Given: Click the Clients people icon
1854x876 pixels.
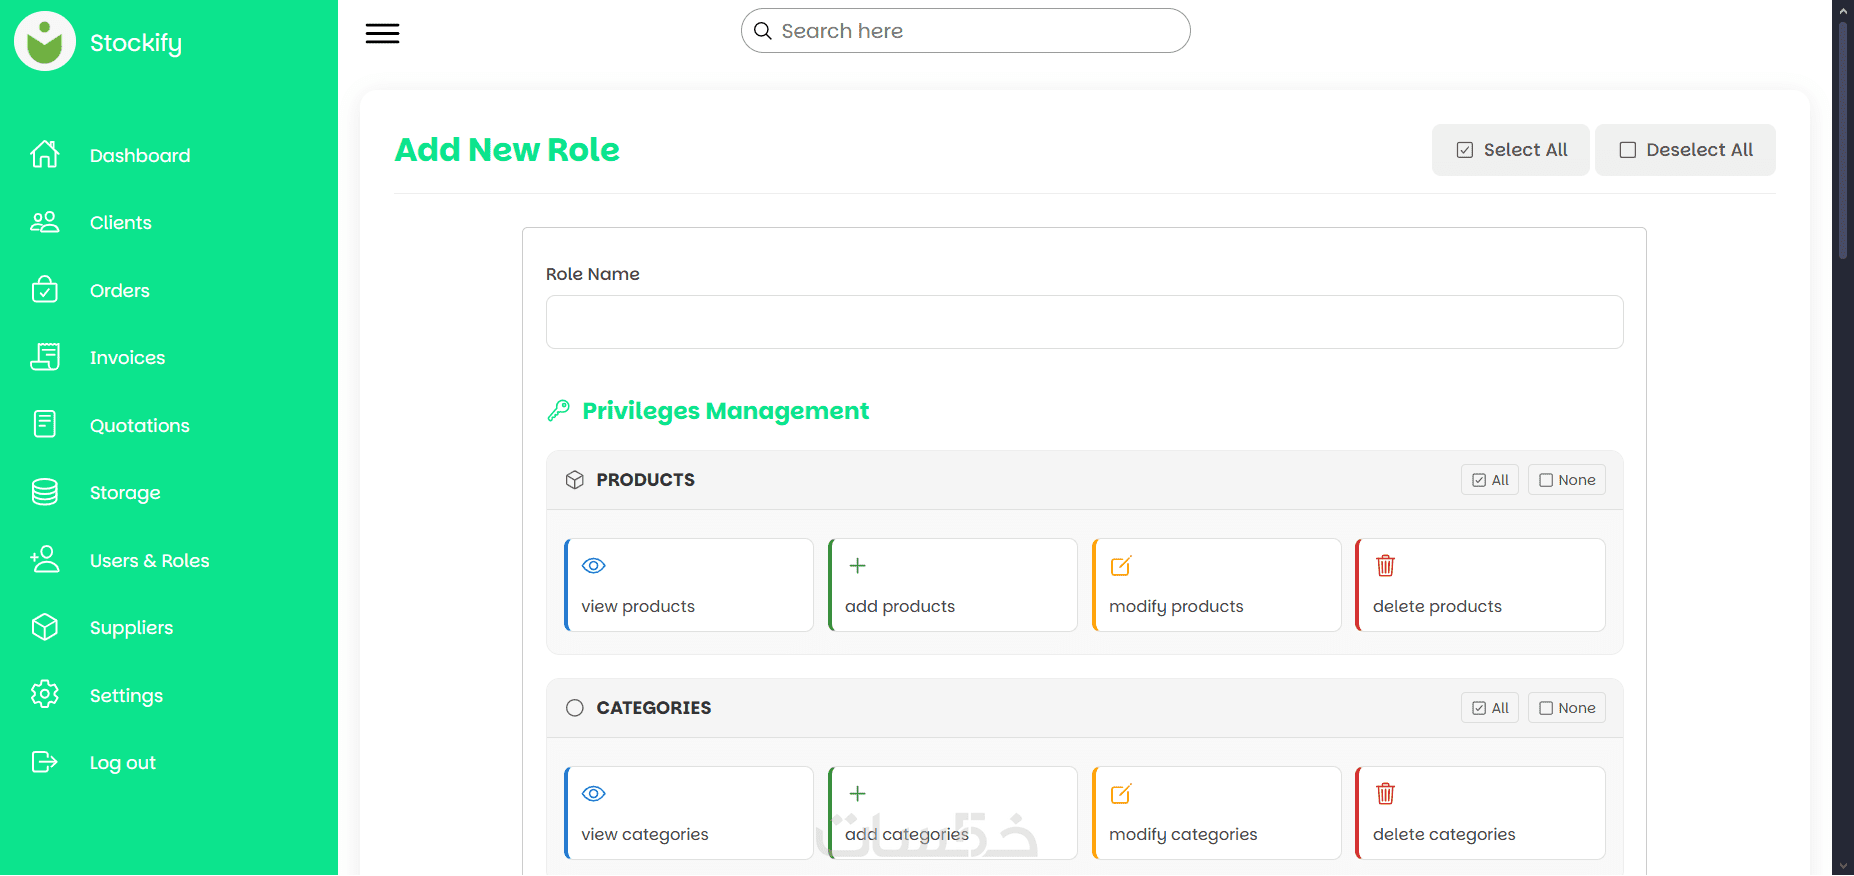Looking at the screenshot, I should tap(45, 222).
